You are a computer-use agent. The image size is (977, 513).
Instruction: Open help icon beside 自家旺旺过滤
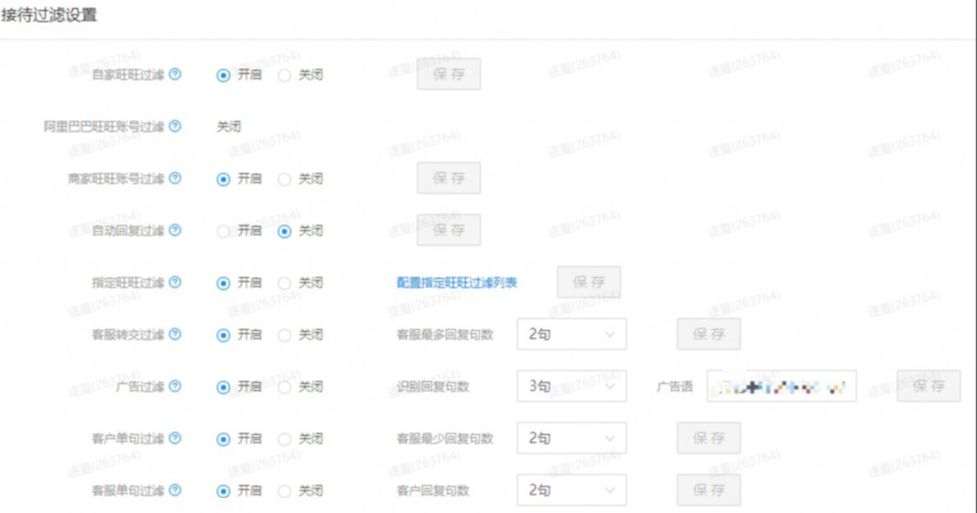(176, 74)
